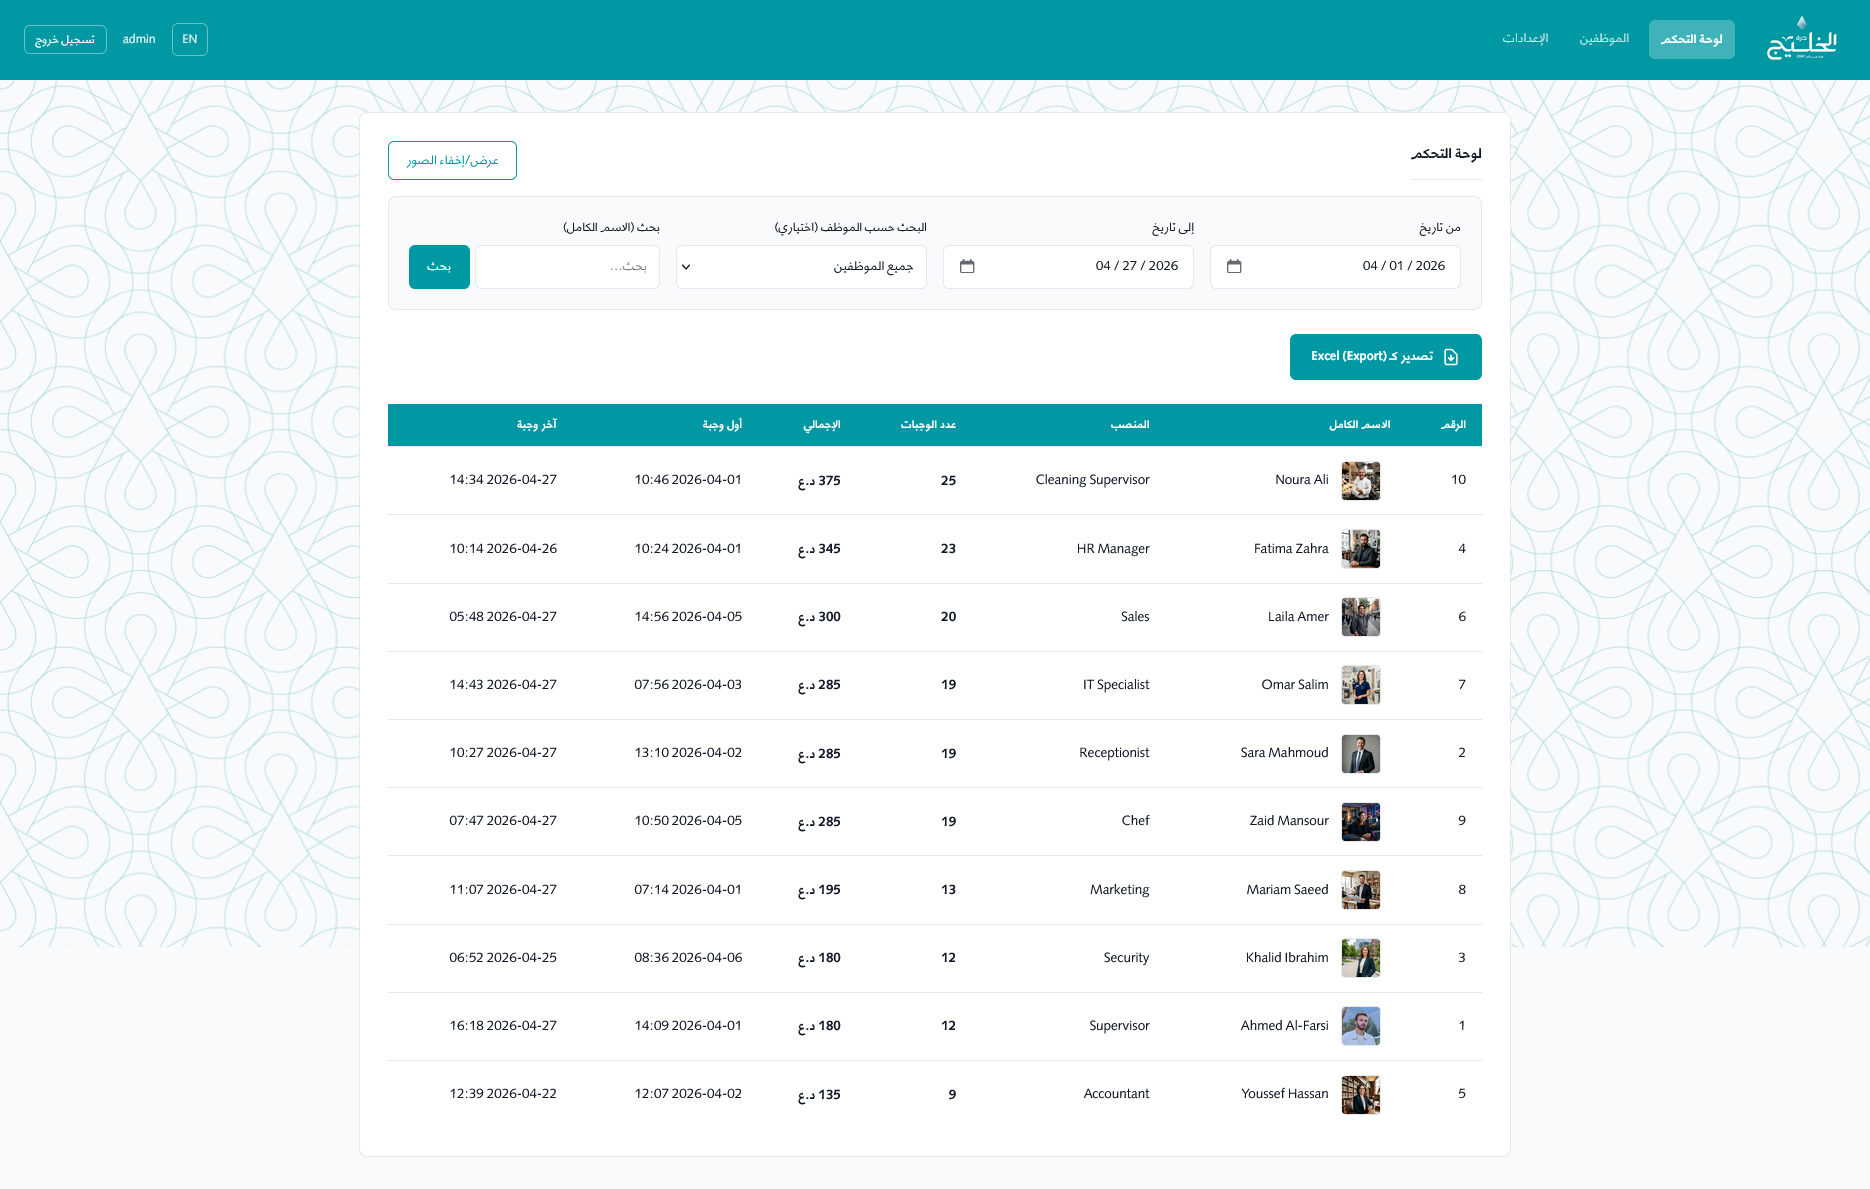
Task: Click Noura Ali's profile photo
Action: click(x=1360, y=481)
